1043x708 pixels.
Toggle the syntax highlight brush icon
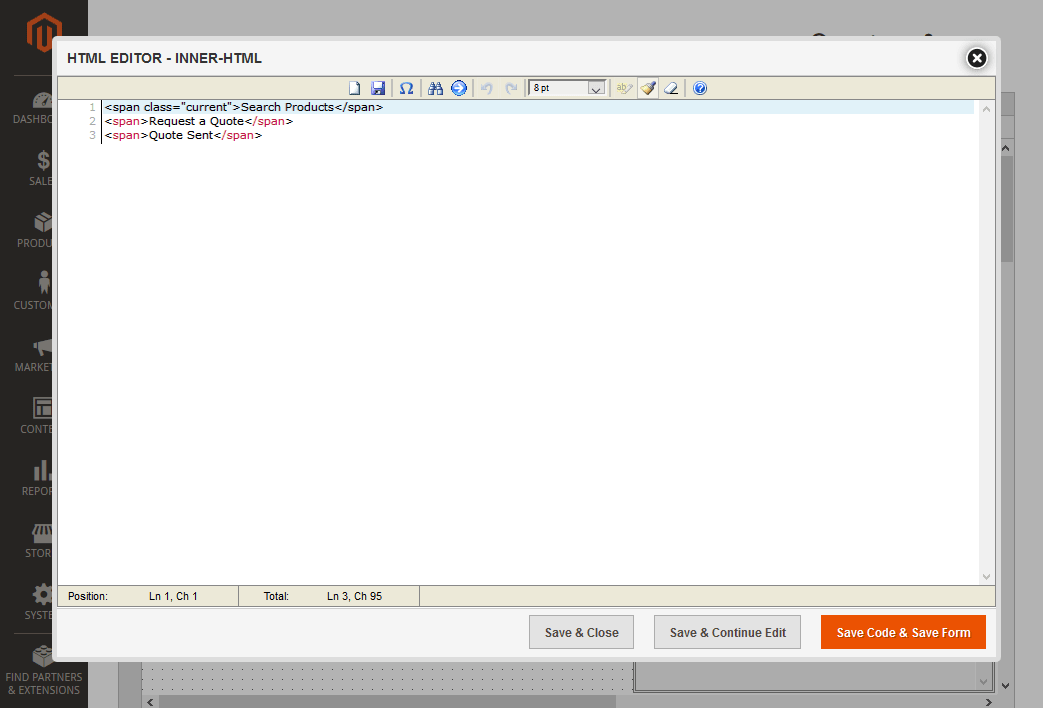point(648,88)
